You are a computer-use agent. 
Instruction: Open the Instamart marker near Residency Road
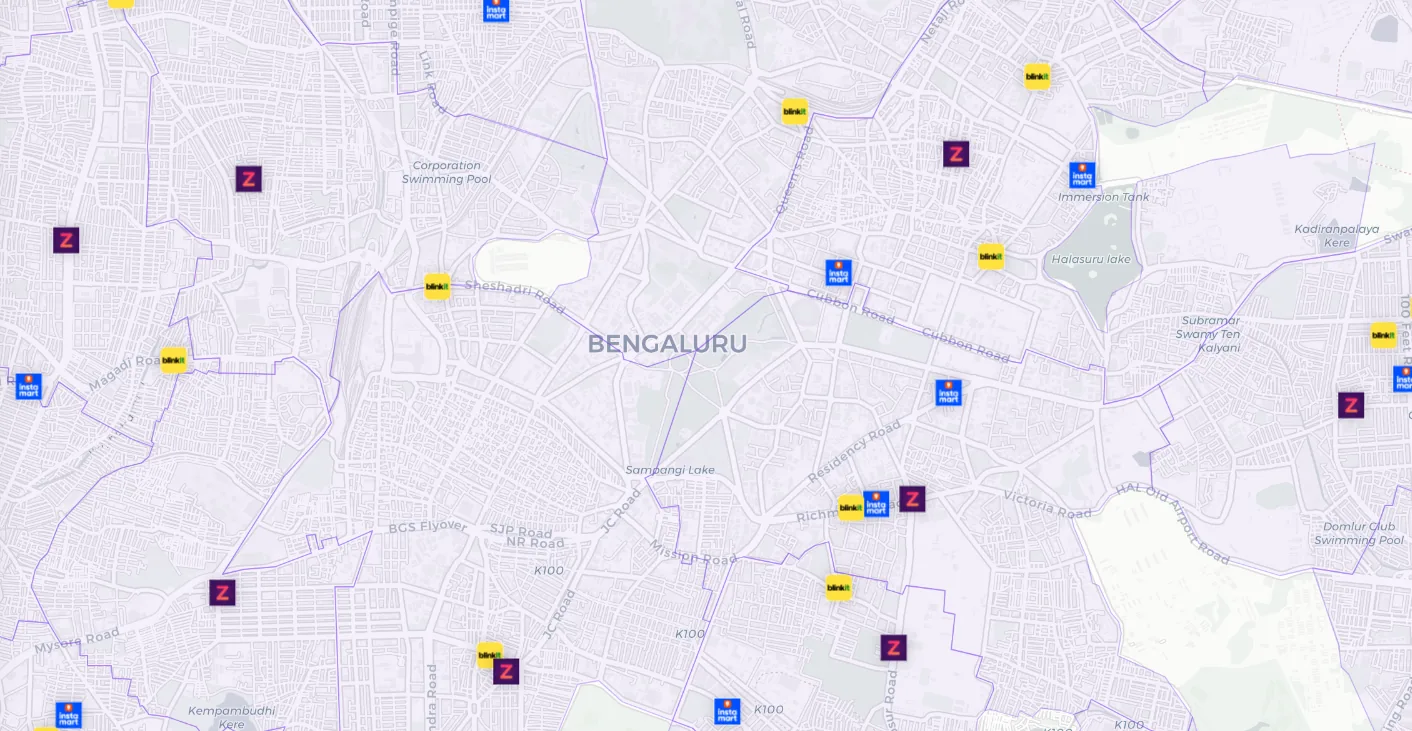[948, 392]
